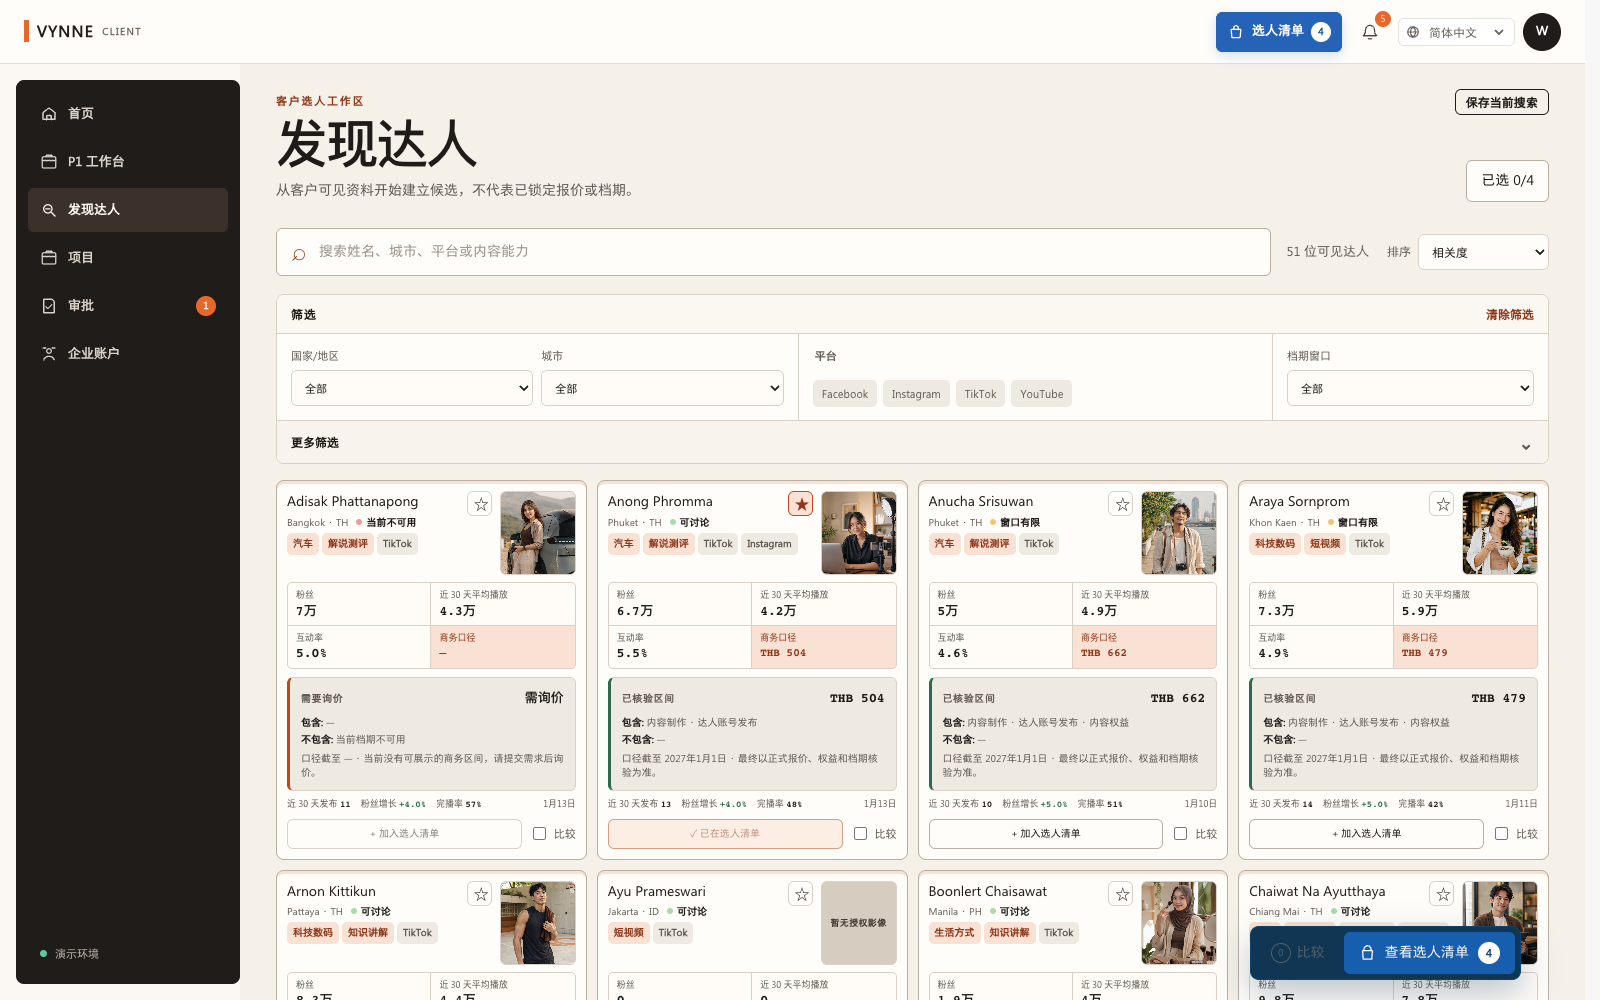Image resolution: width=1600 pixels, height=1000 pixels.
Task: Click Anucha Srisuwan's photo thumbnail
Action: coord(1179,532)
